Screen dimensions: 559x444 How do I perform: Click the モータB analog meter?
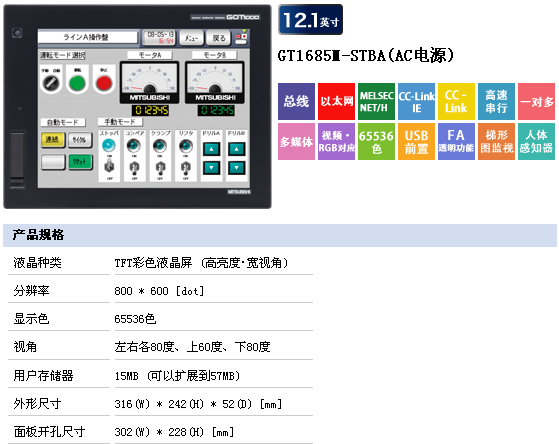[215, 82]
